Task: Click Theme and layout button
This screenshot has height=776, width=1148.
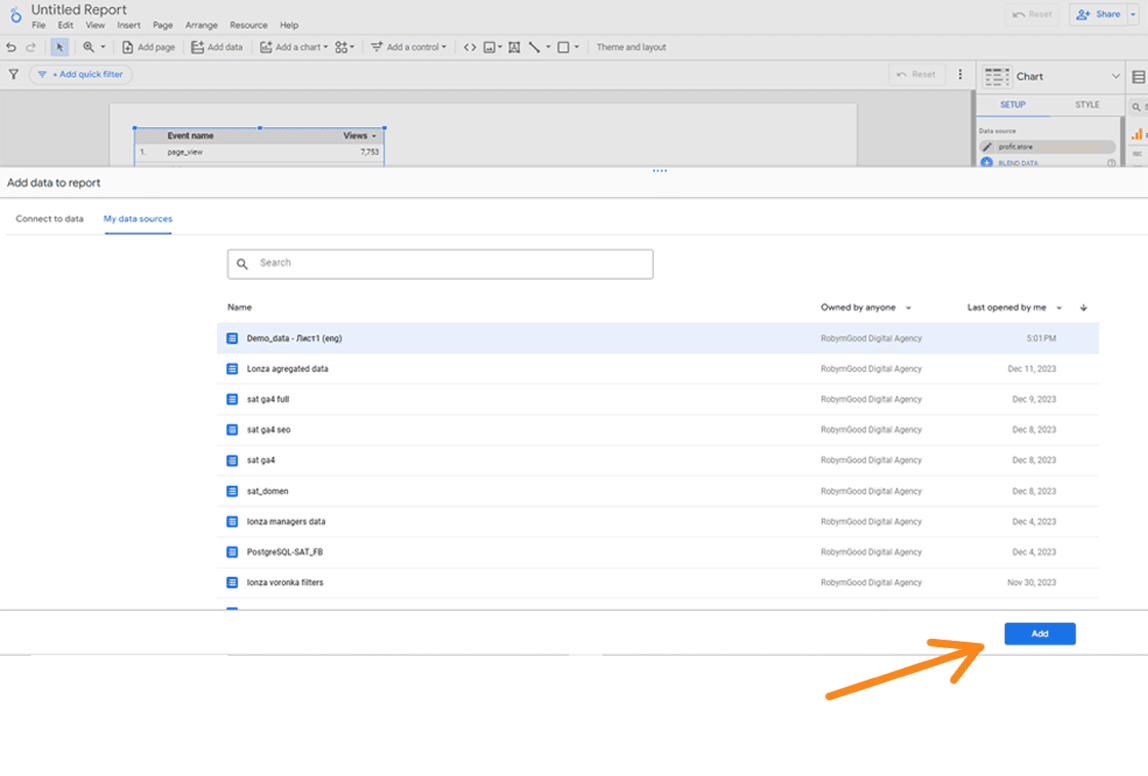Action: [x=631, y=48]
